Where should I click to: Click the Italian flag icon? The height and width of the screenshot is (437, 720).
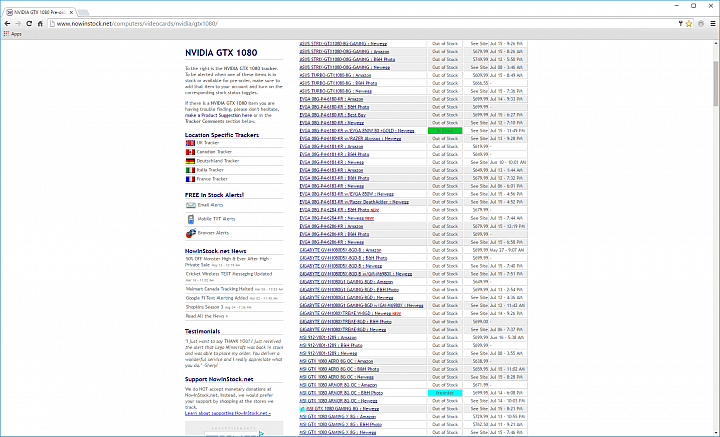pyautogui.click(x=190, y=170)
